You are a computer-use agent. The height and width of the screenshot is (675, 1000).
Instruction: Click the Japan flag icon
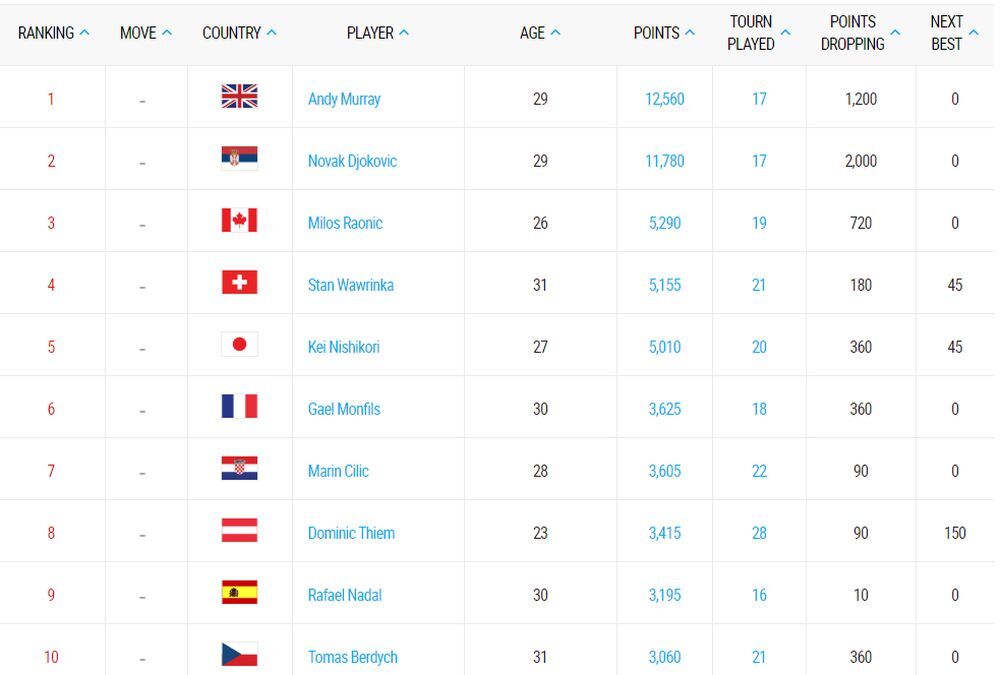239,345
